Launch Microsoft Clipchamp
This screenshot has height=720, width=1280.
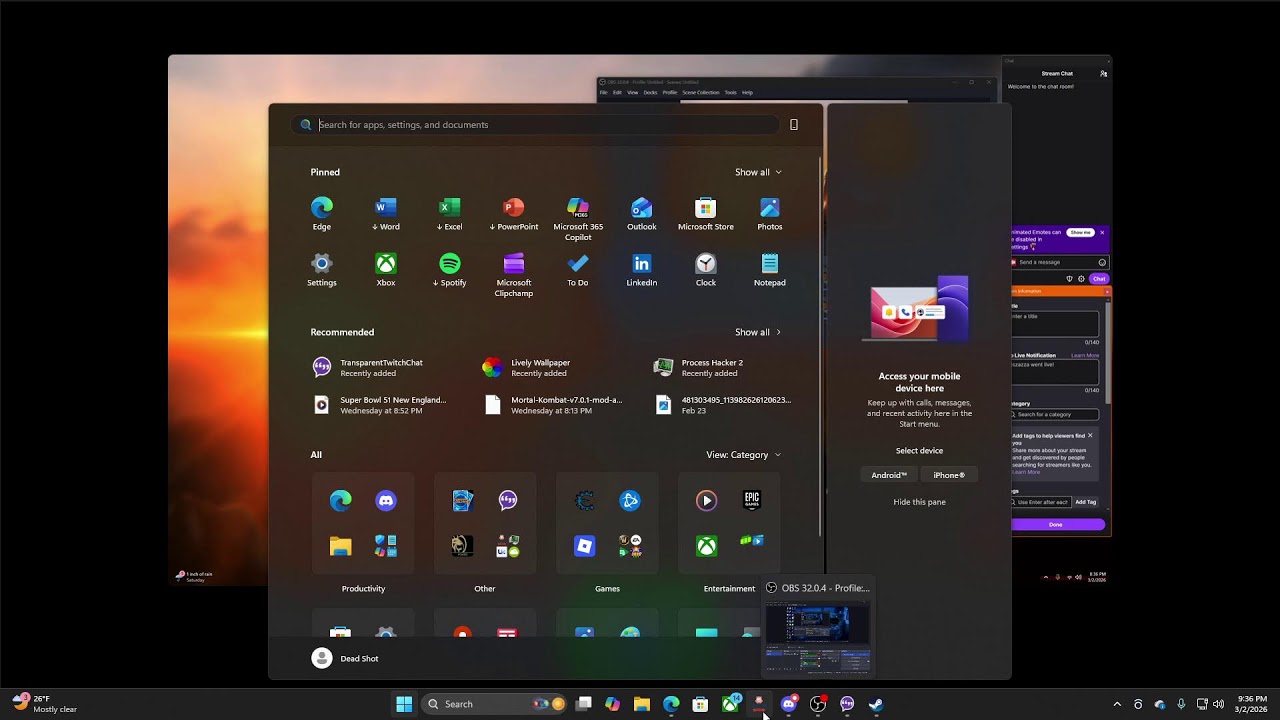514,275
